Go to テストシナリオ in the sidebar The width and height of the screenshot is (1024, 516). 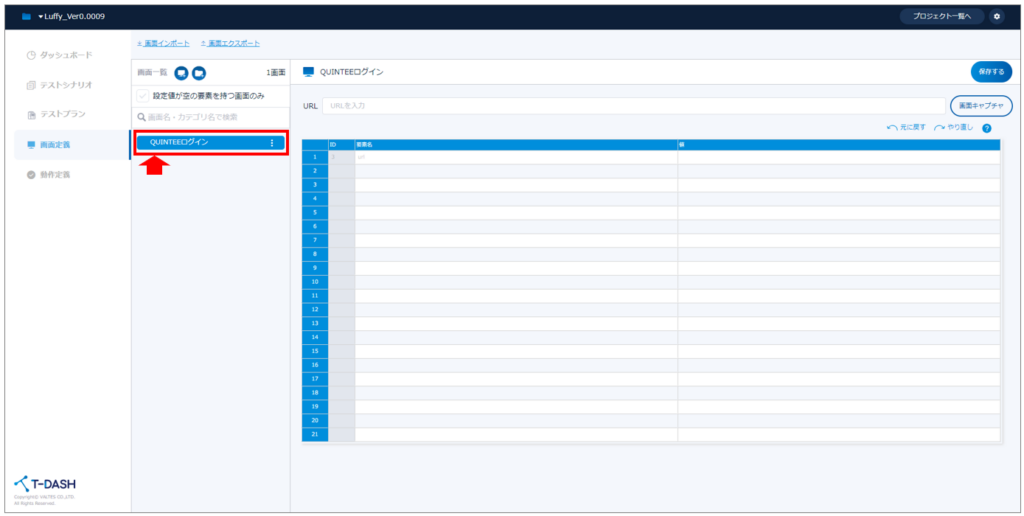(x=65, y=85)
